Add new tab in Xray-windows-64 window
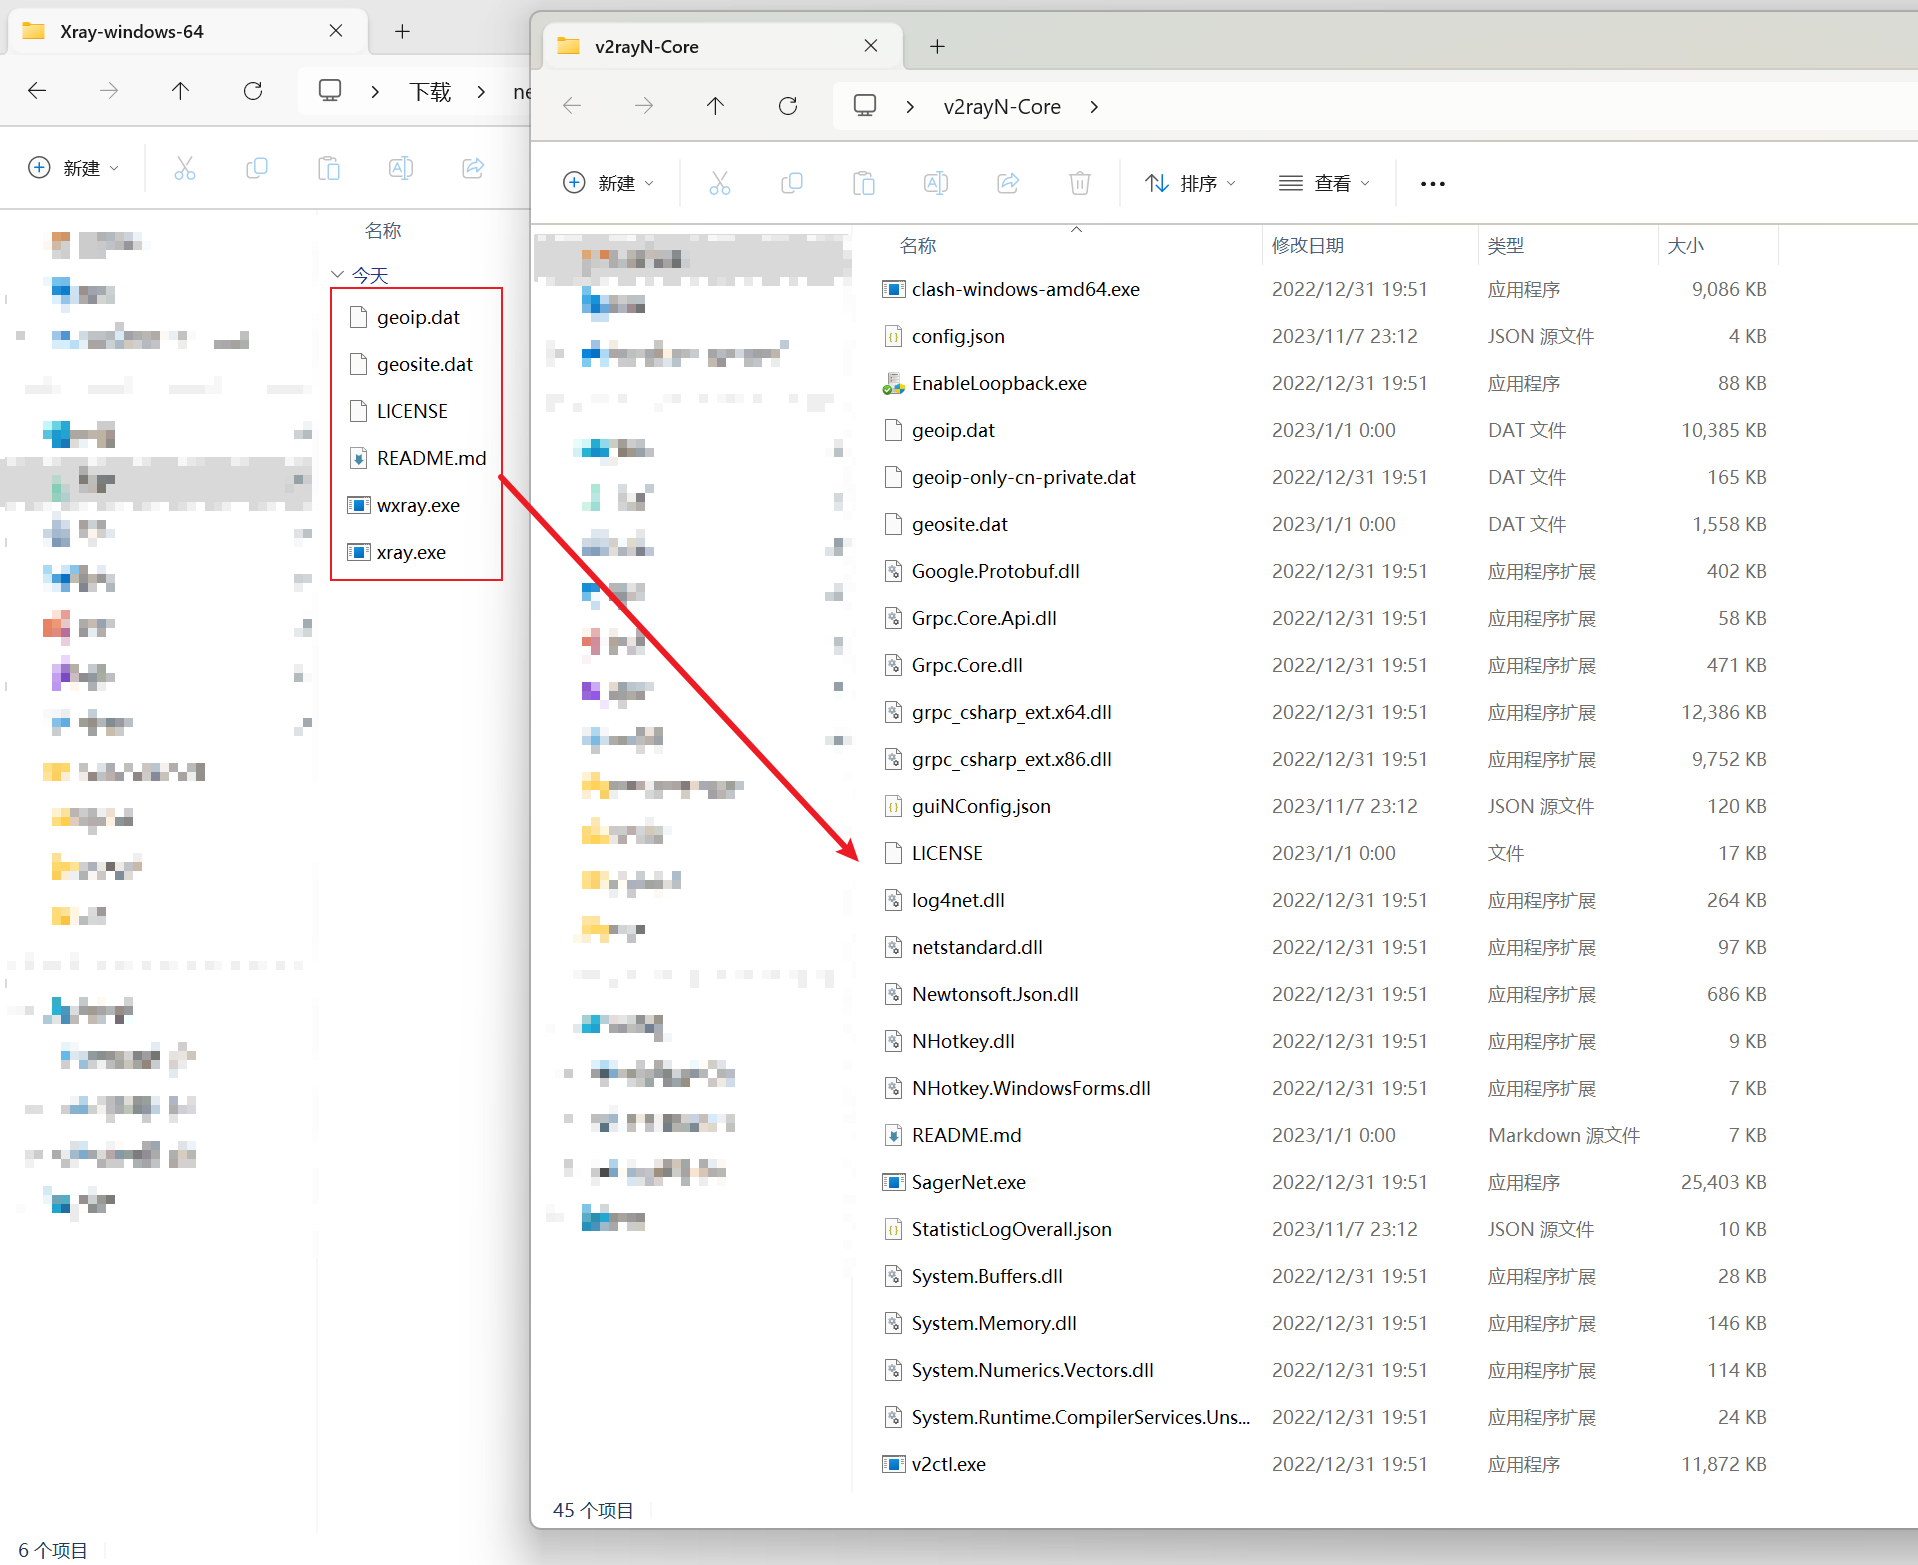 pos(402,31)
